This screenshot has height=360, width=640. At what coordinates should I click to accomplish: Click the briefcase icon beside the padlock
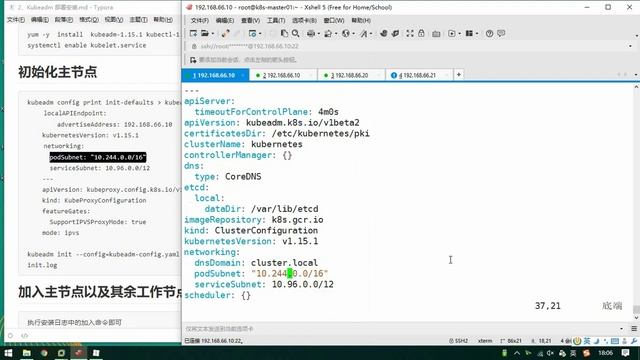tap(436, 34)
